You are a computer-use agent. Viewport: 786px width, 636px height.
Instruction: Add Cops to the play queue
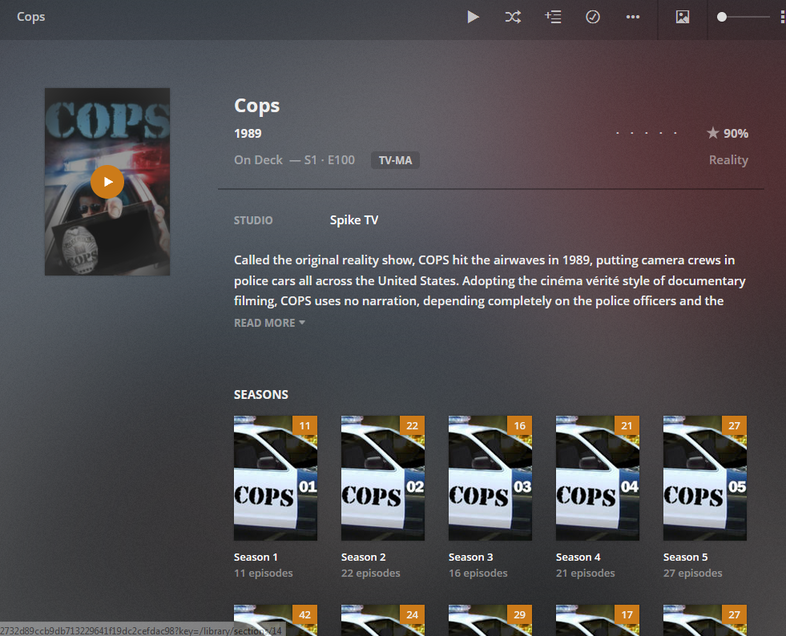tap(553, 17)
